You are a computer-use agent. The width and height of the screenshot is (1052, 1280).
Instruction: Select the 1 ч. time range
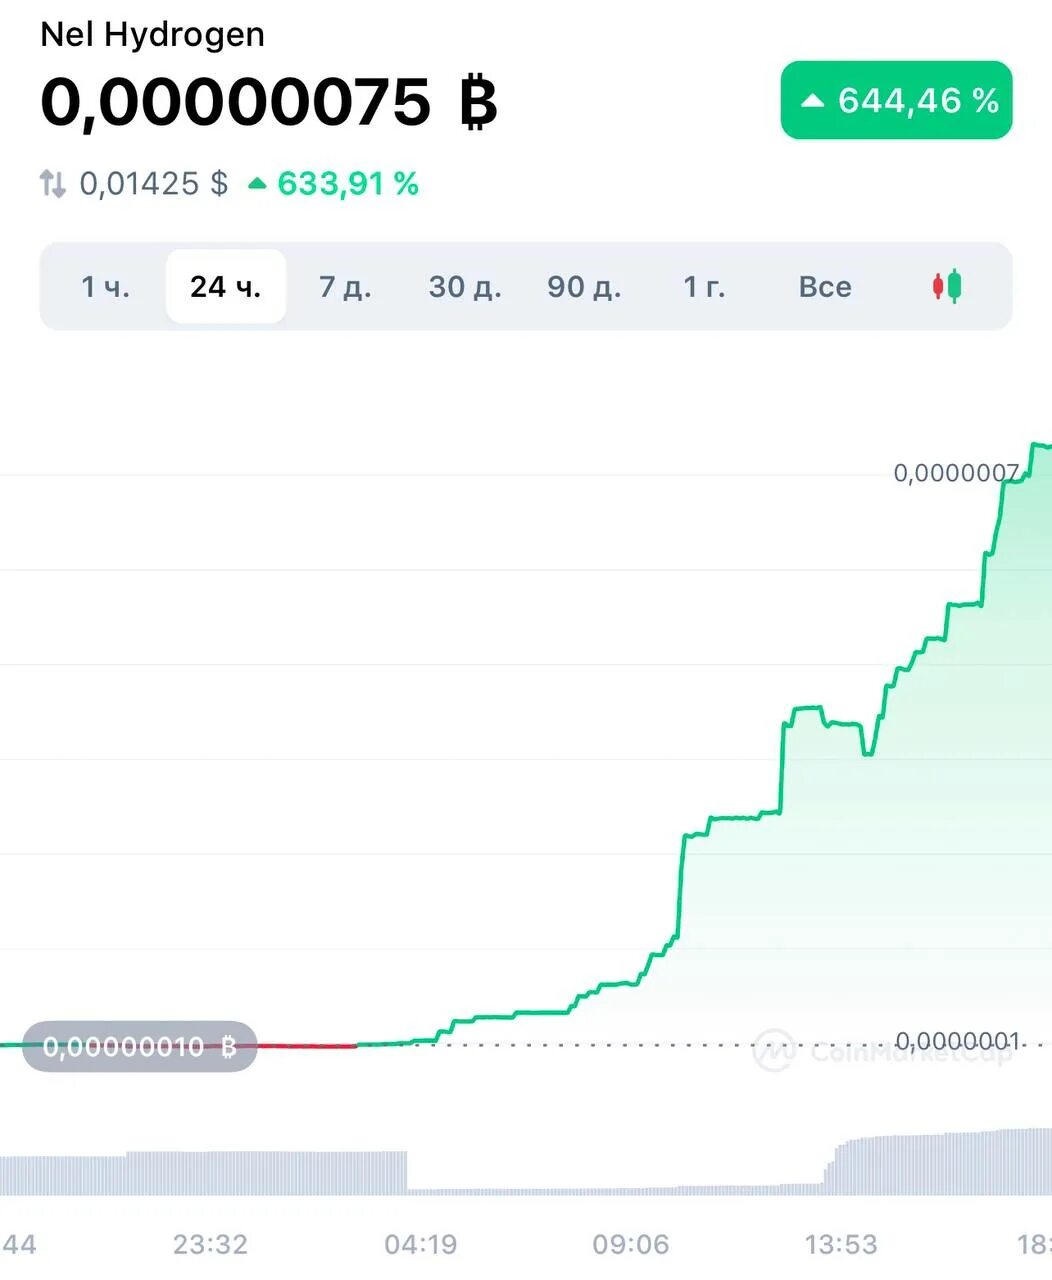coord(106,287)
